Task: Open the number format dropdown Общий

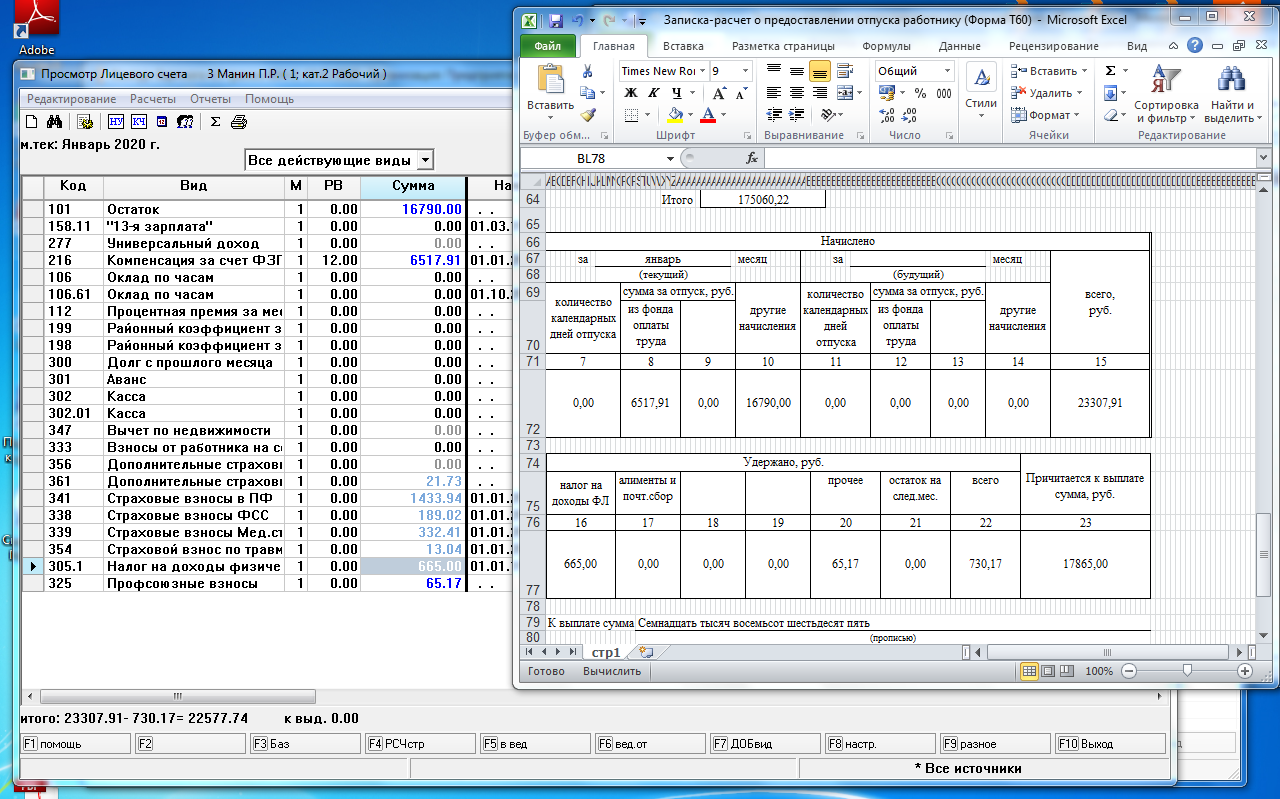Action: tap(947, 71)
